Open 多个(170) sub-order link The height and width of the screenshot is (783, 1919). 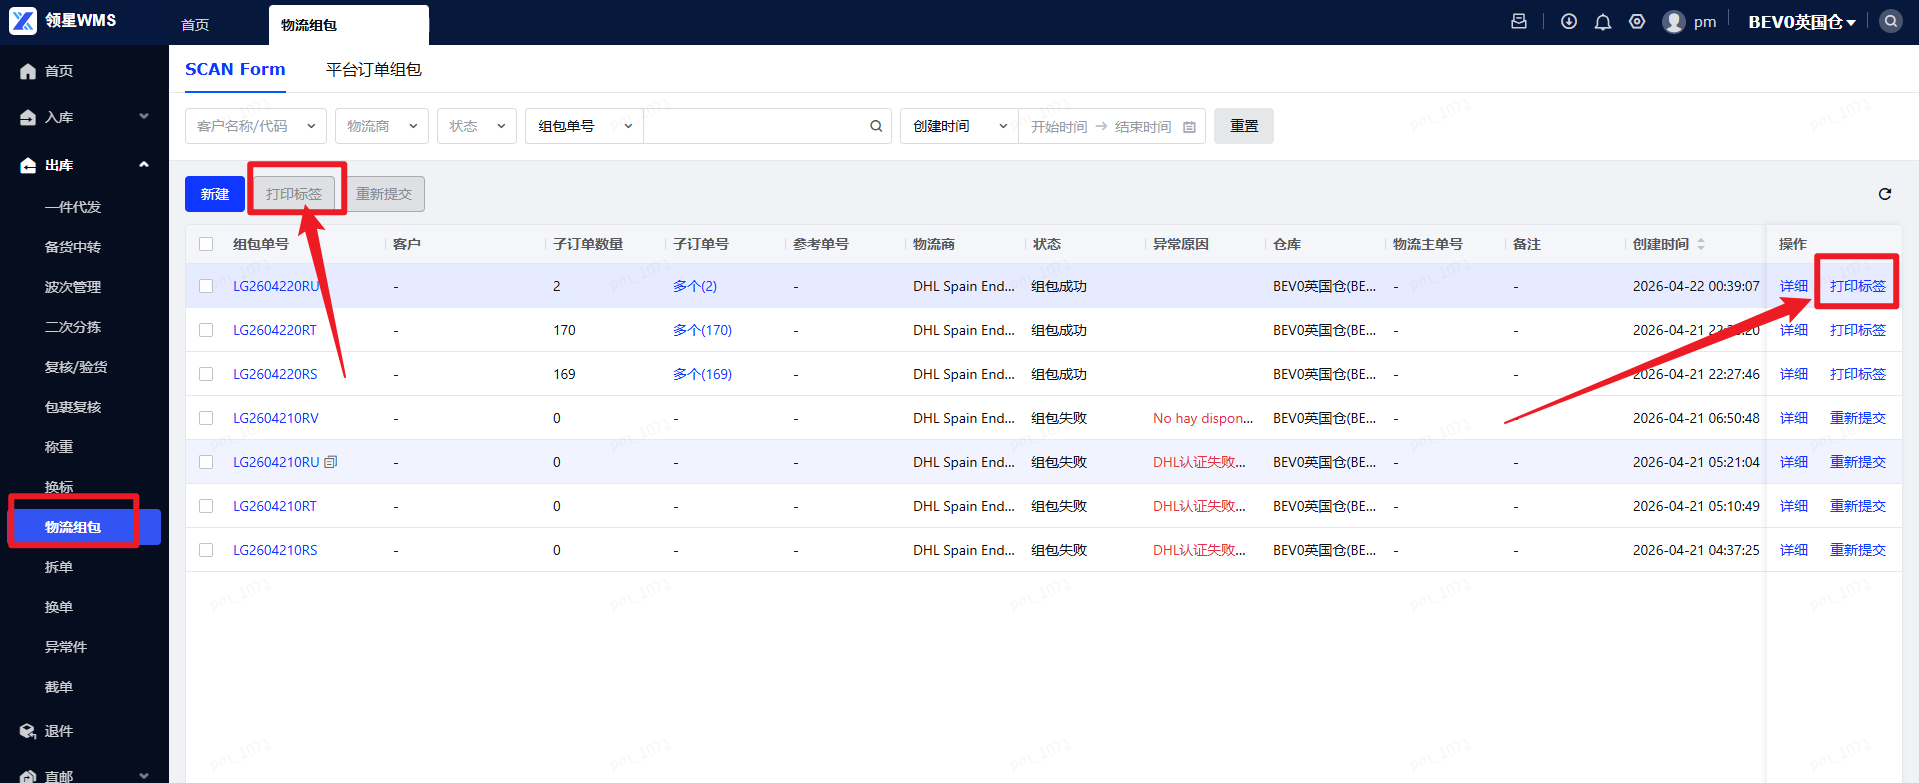tap(702, 330)
